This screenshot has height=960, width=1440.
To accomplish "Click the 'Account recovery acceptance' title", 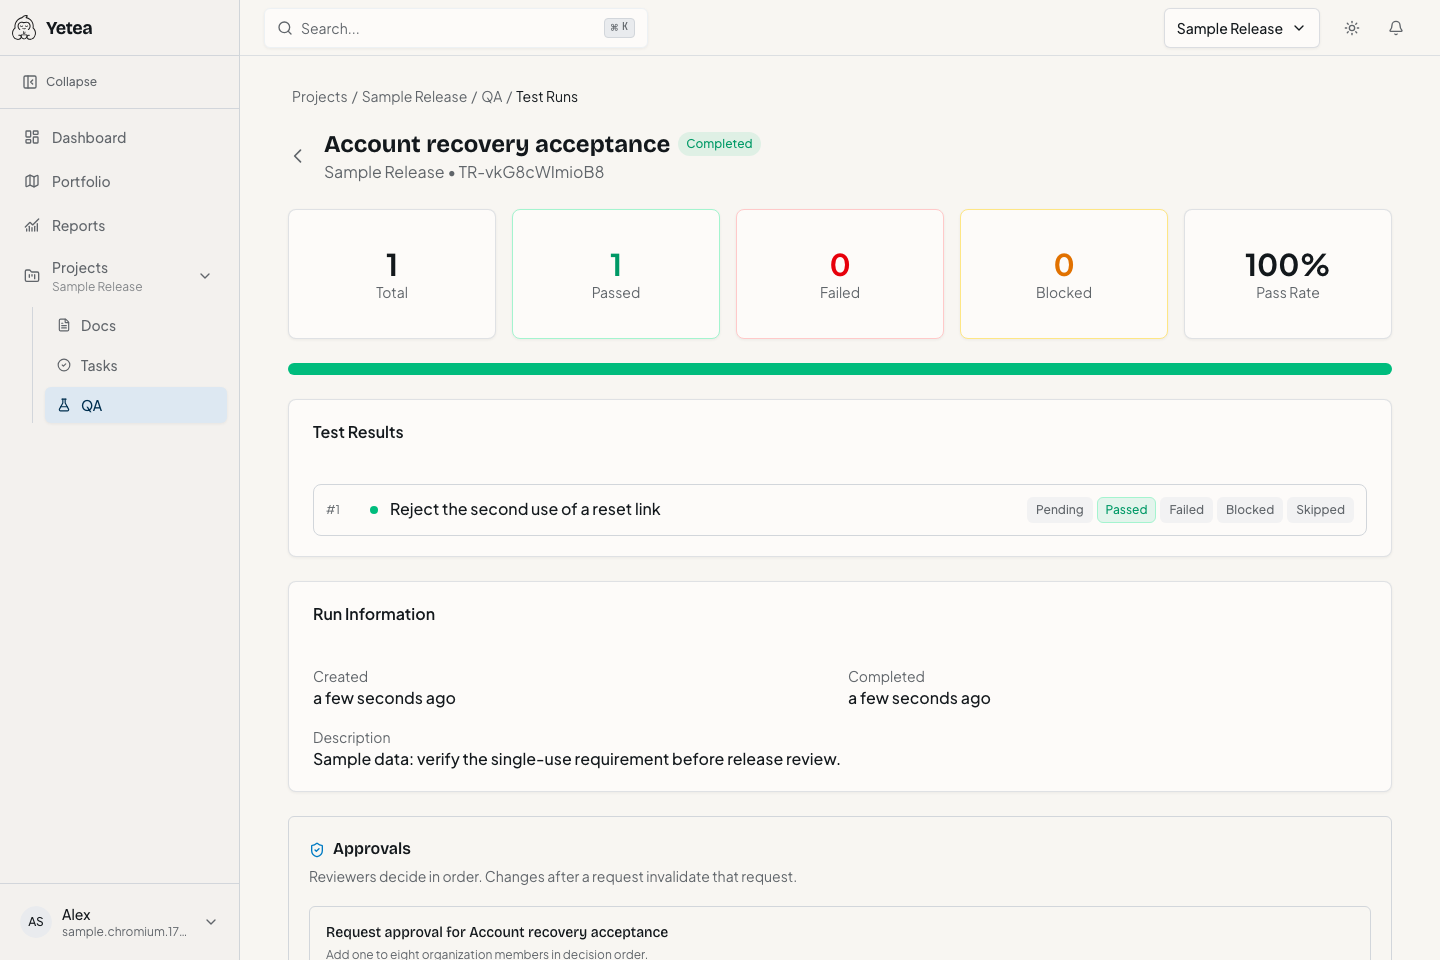I will click(497, 144).
